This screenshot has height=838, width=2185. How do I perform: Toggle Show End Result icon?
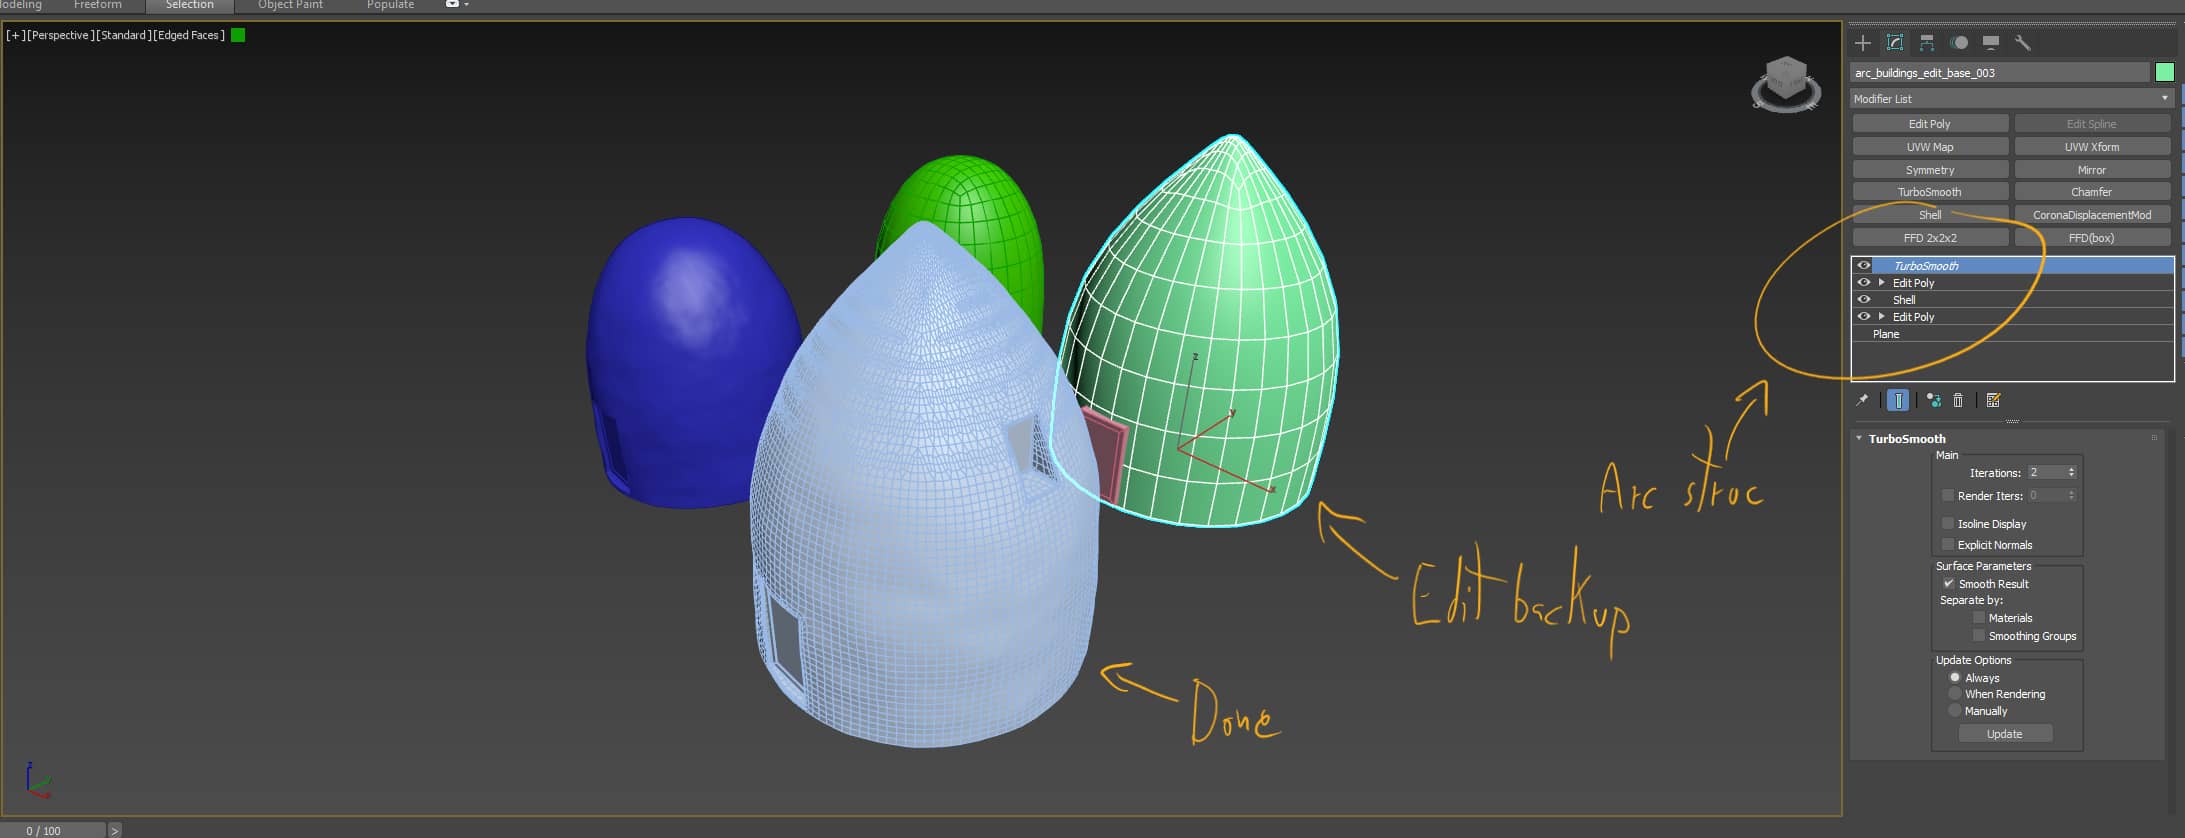tap(1897, 401)
